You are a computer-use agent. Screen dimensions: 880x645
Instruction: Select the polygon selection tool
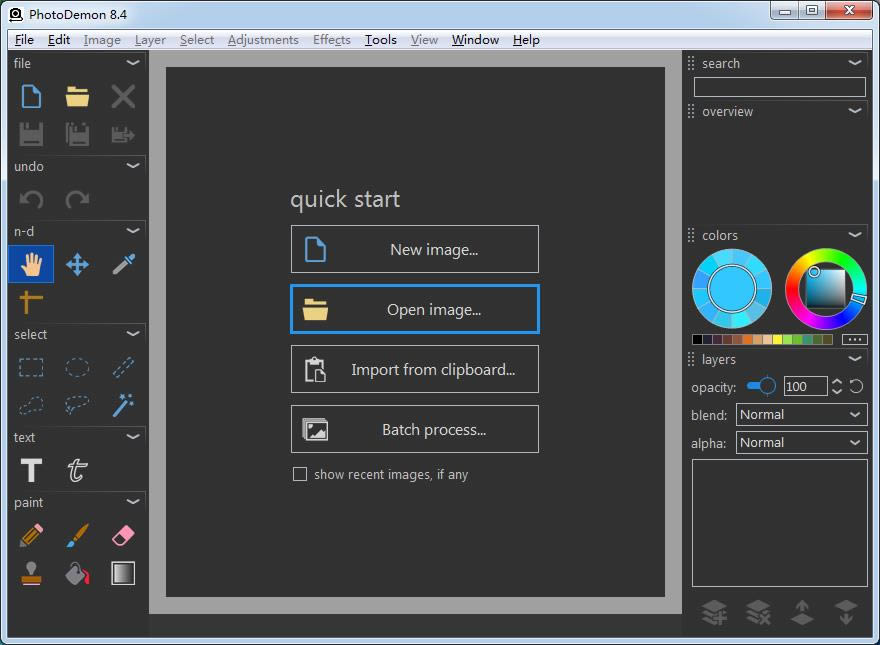point(31,405)
